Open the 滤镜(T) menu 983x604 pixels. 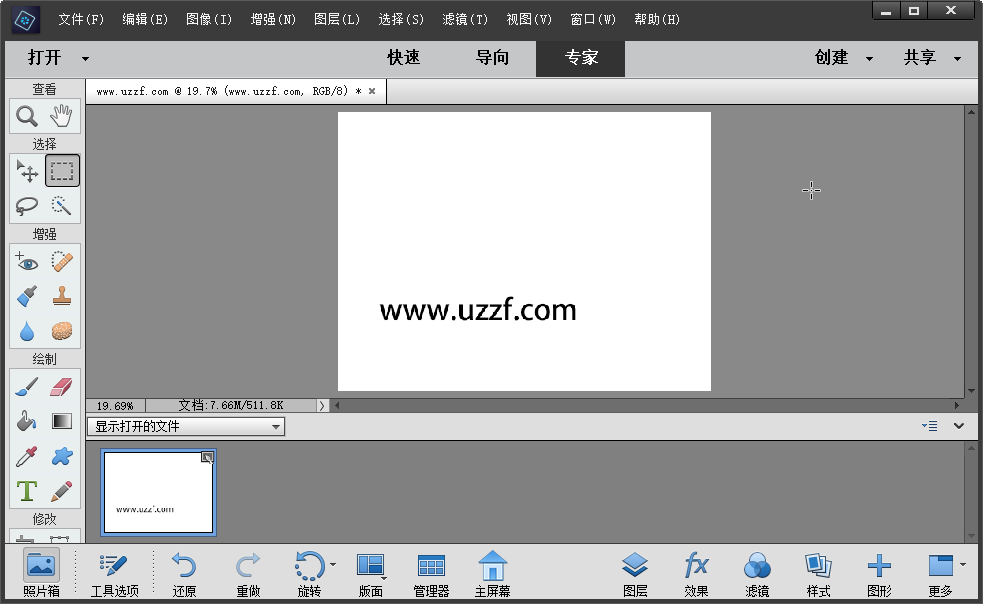465,19
